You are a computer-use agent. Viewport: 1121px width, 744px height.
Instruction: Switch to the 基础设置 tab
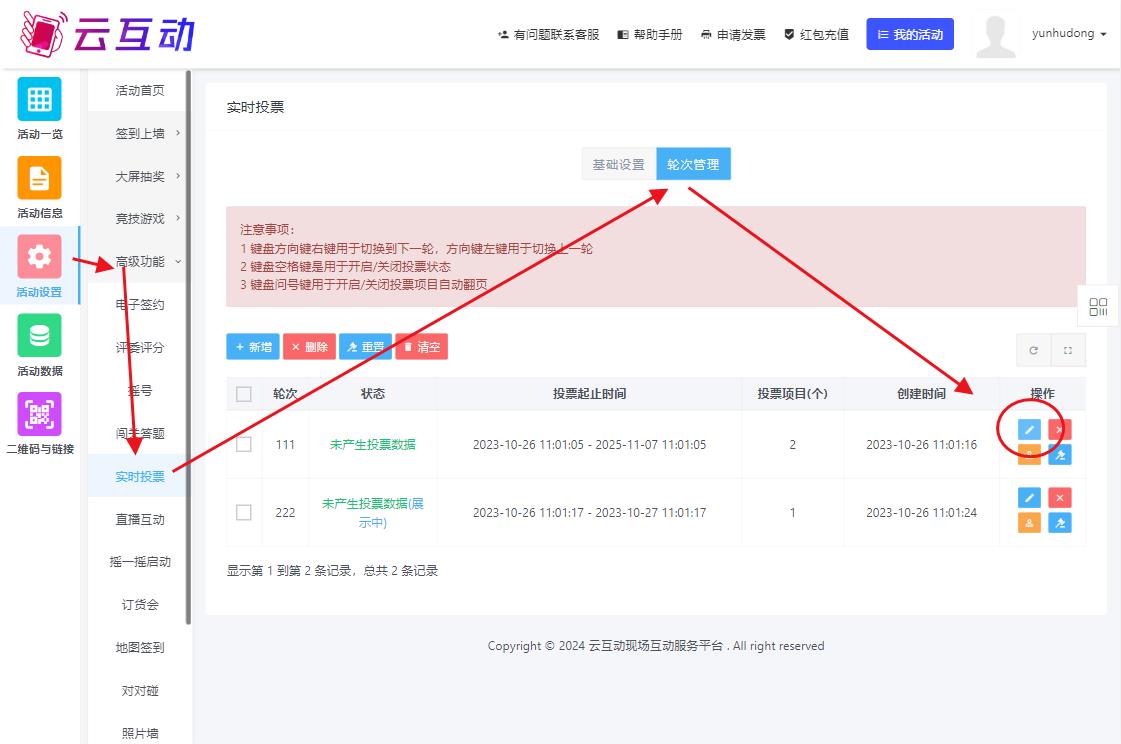618,164
